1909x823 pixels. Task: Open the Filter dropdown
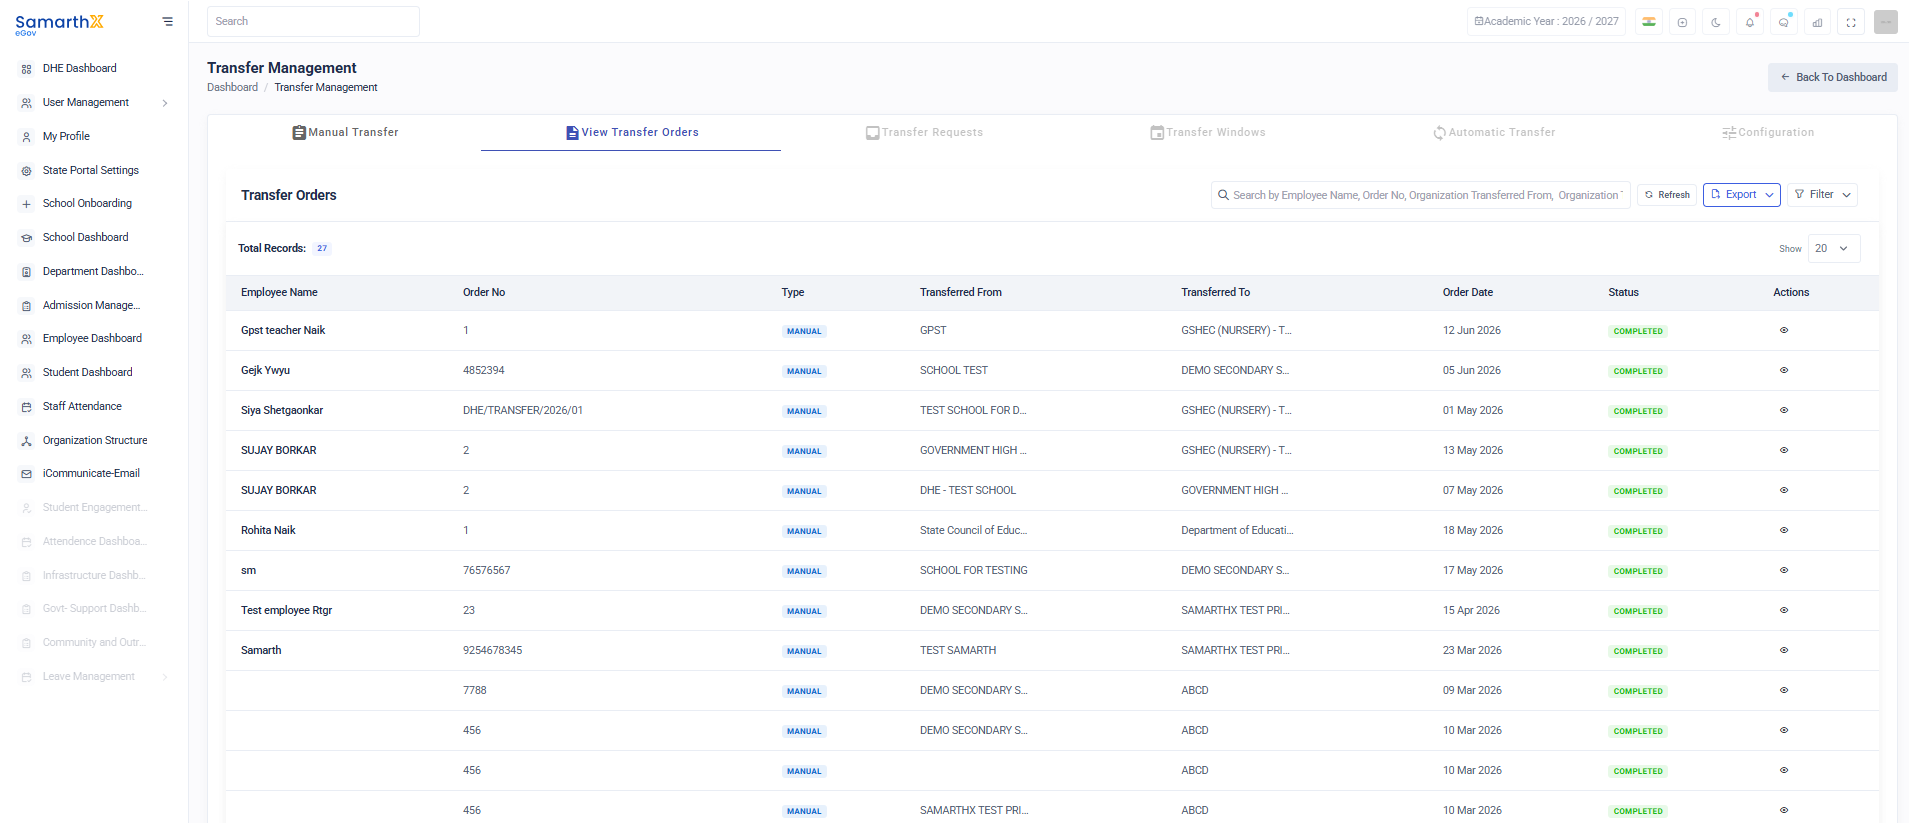[1823, 195]
